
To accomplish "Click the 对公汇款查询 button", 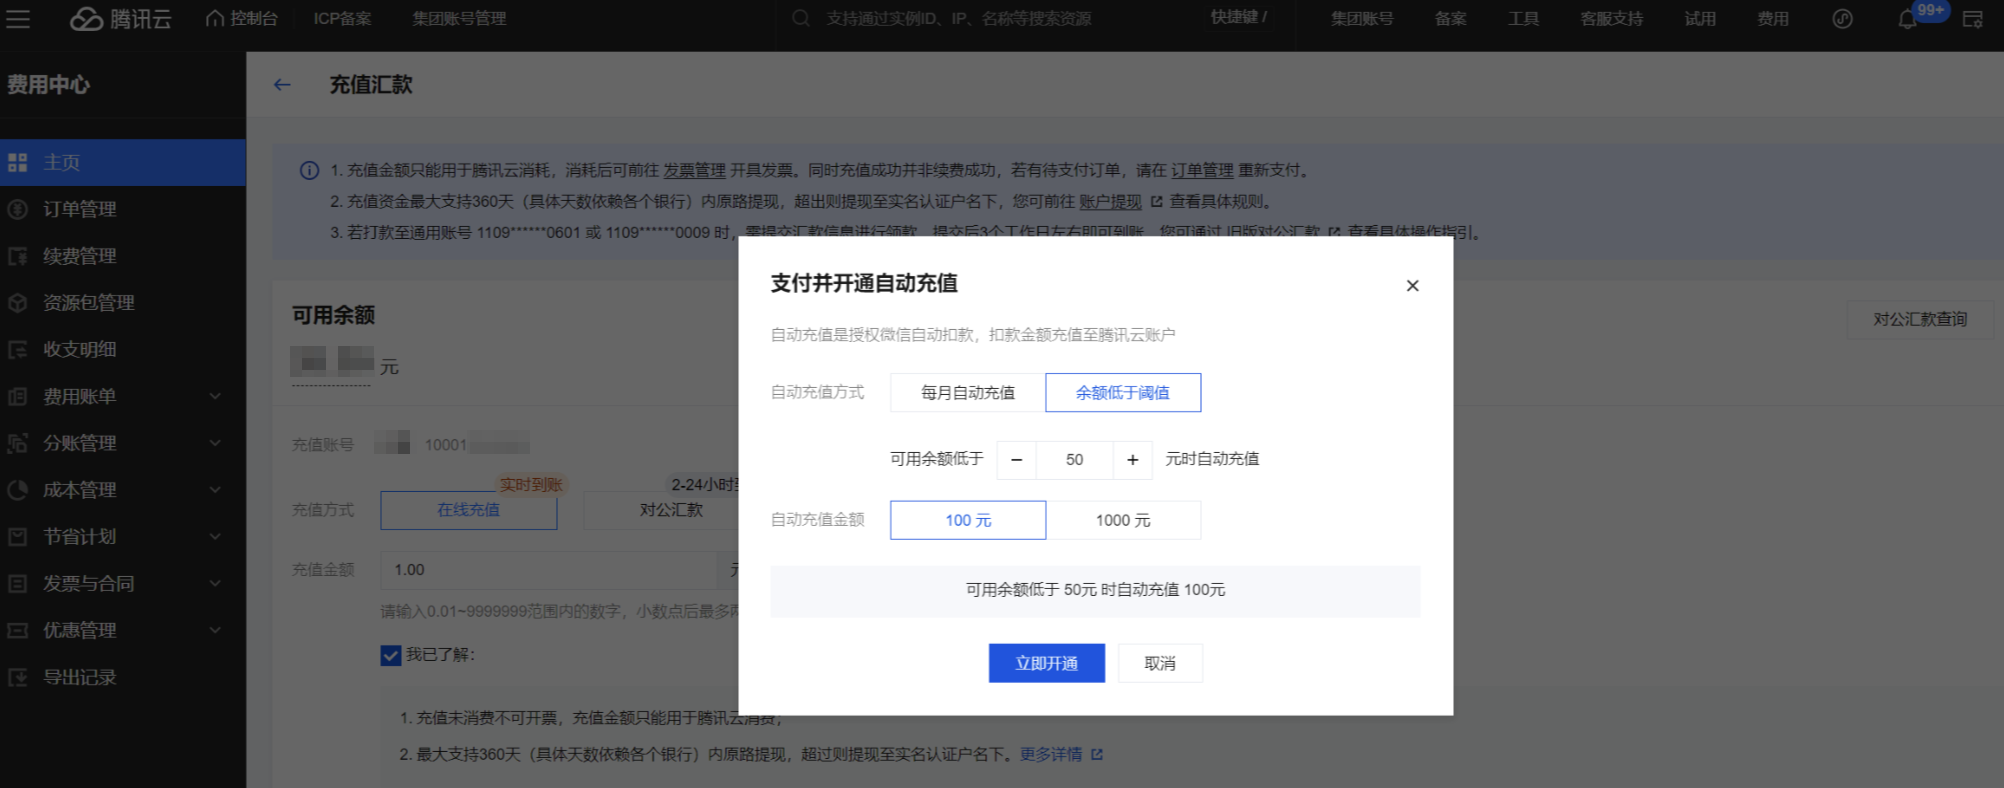I will (1920, 320).
